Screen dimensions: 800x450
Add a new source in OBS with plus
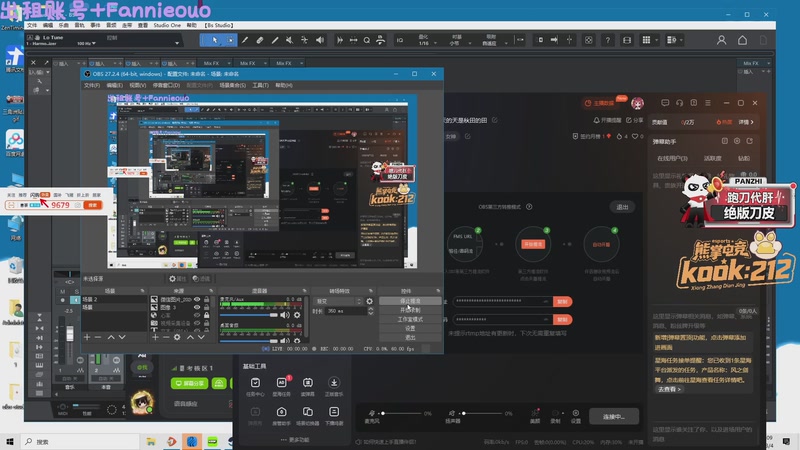pos(155,337)
